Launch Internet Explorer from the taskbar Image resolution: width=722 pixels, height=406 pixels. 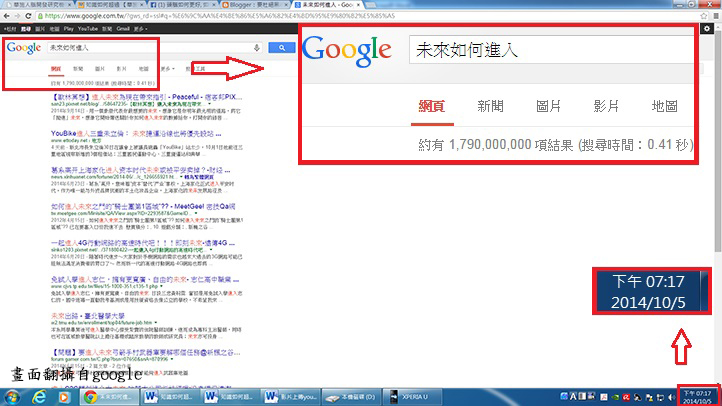click(39, 397)
